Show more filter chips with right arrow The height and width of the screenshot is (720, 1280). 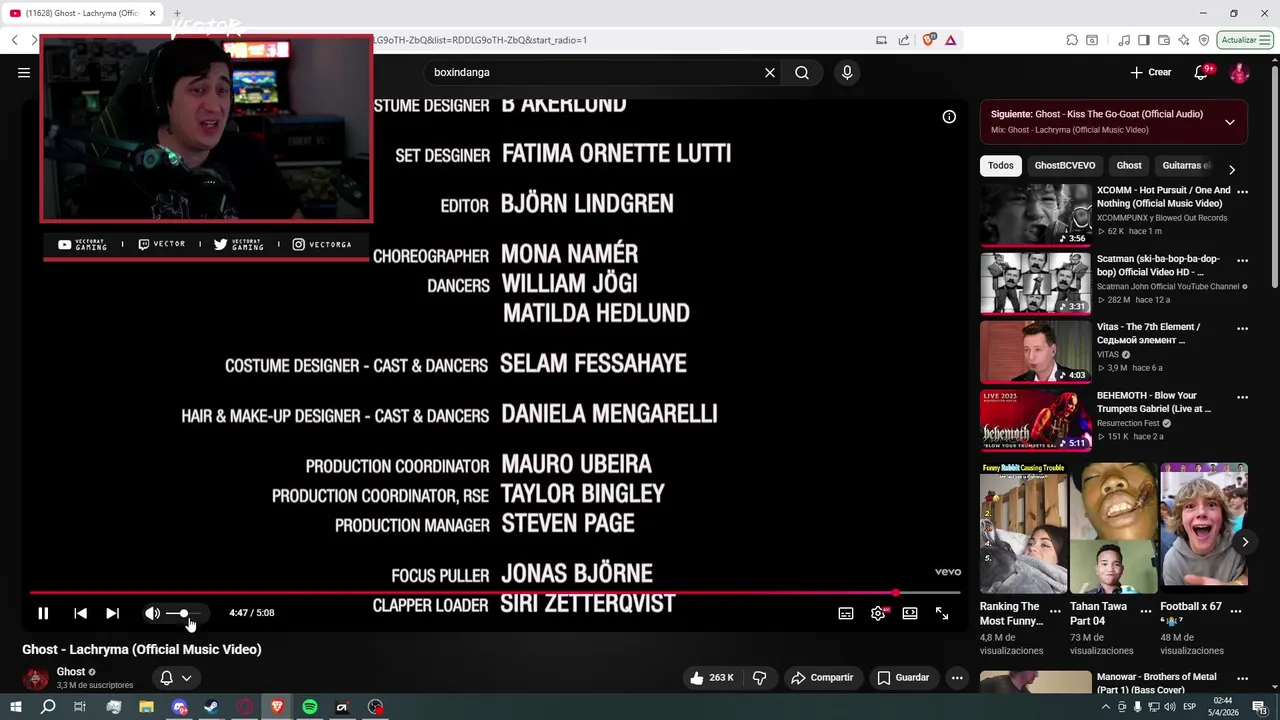[1232, 170]
